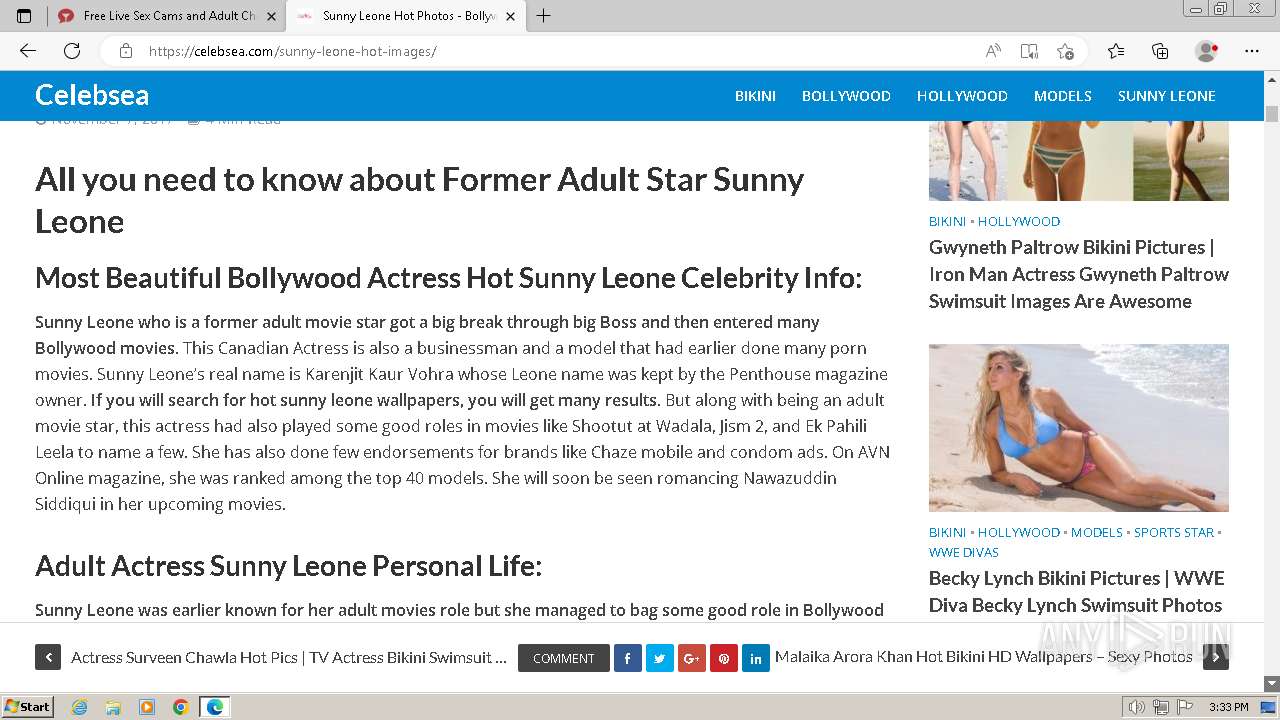Open the tab actions menu icon
Screen dimensions: 1280x720
(x=24, y=16)
